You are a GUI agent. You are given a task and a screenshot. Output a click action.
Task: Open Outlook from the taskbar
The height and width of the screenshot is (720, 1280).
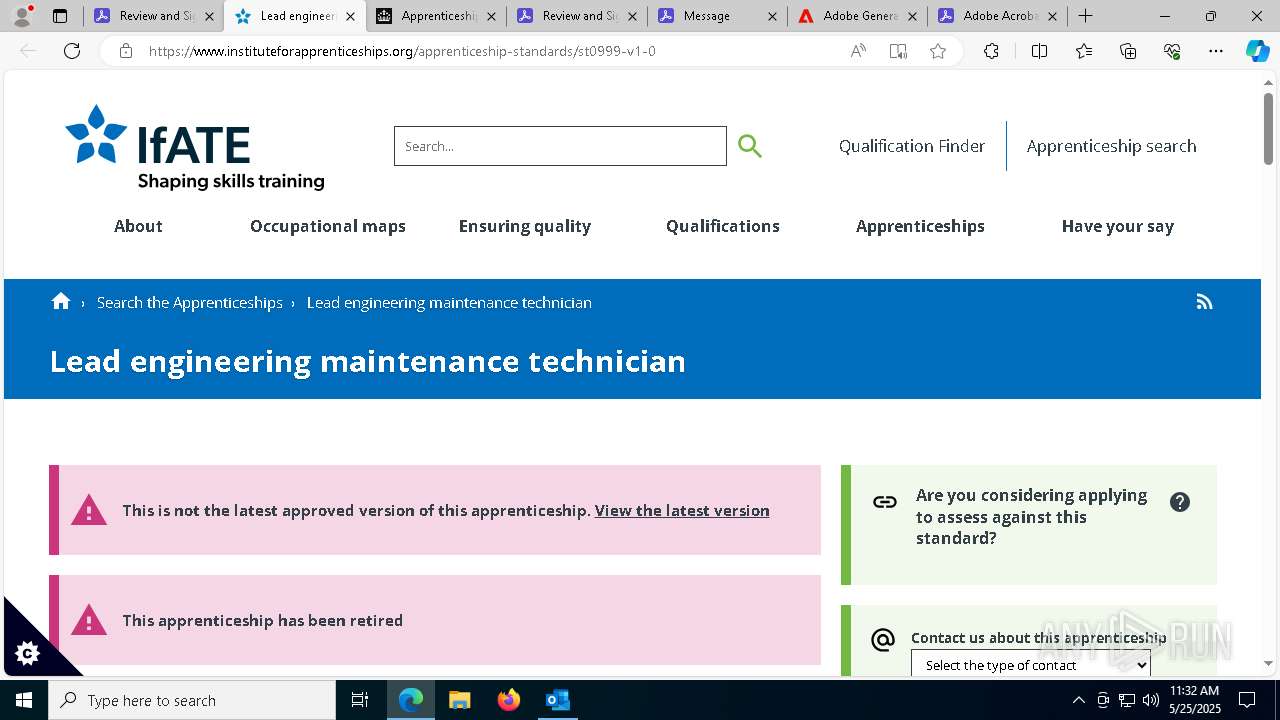pos(558,700)
